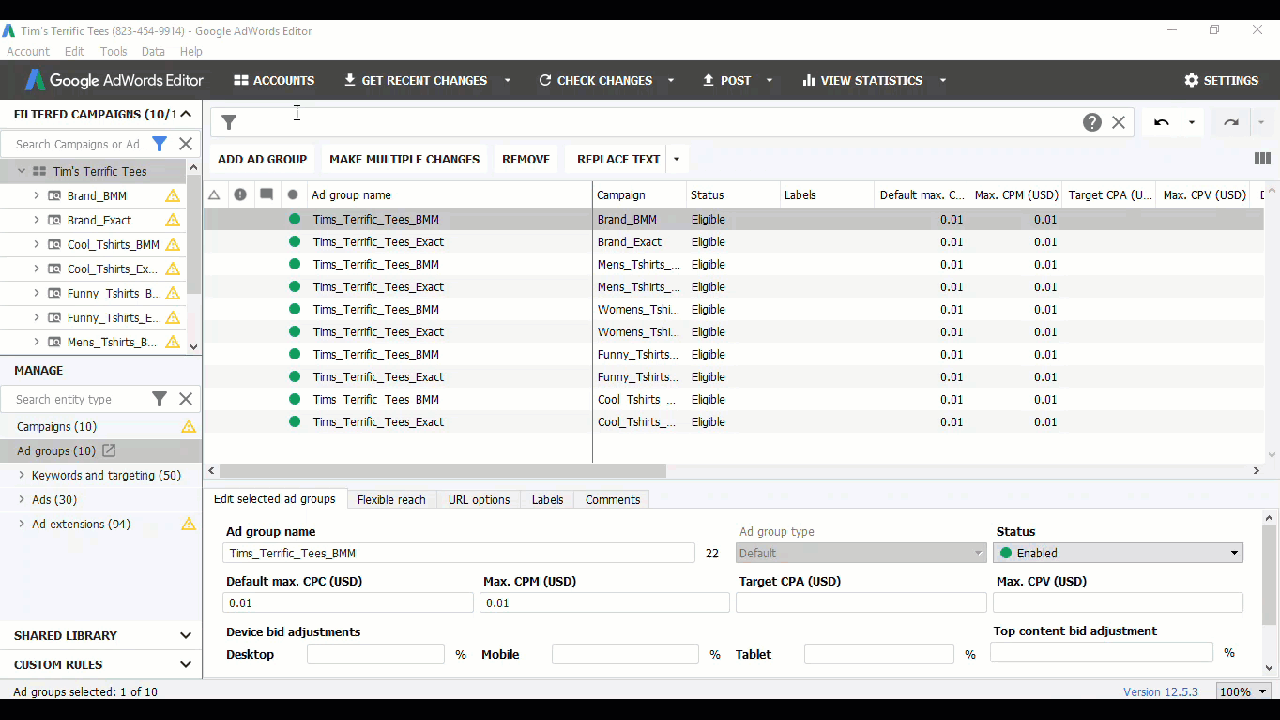Click Make Multiple Changes button
The width and height of the screenshot is (1280, 720).
click(404, 159)
